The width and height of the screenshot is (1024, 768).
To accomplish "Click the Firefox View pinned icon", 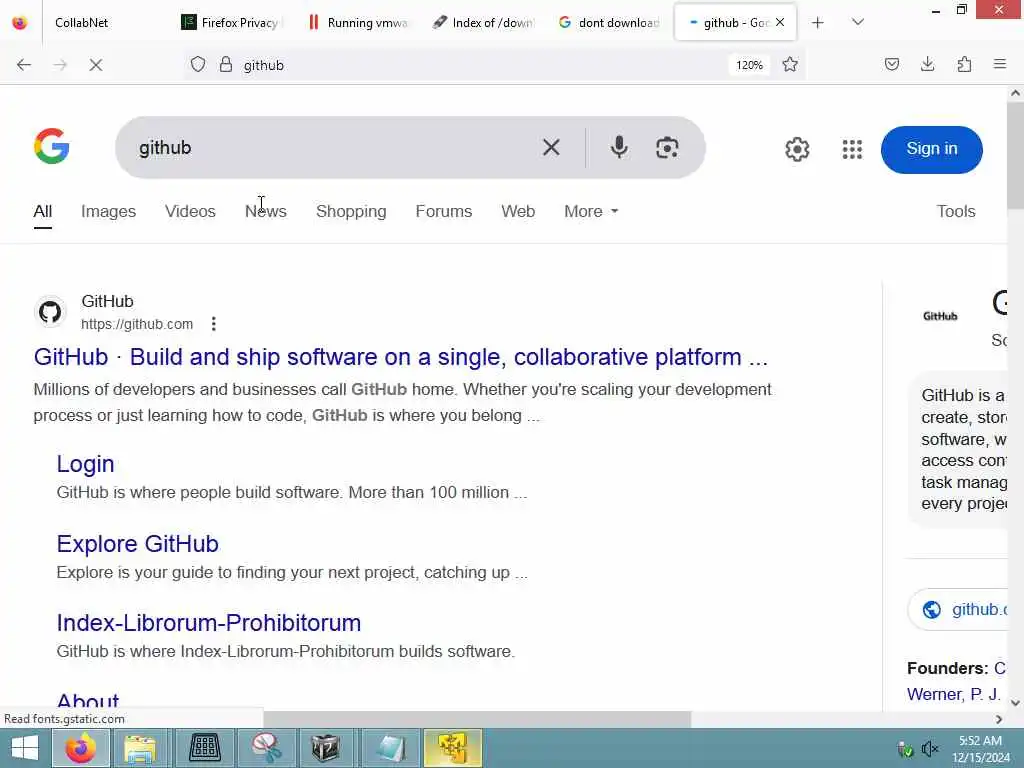I will tap(20, 23).
